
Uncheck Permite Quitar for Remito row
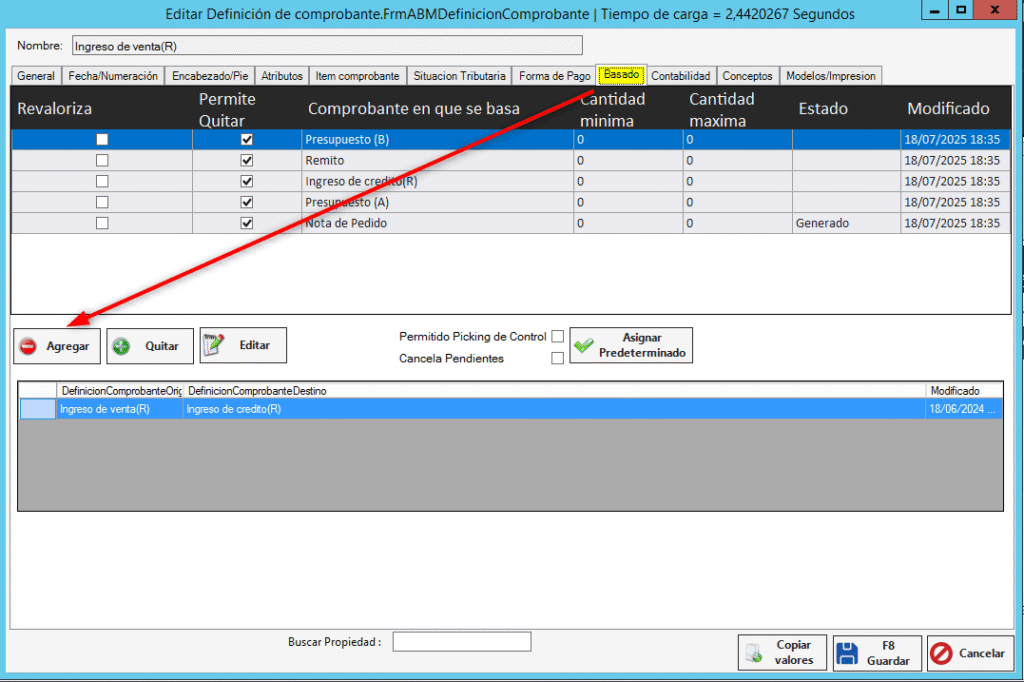coord(247,160)
